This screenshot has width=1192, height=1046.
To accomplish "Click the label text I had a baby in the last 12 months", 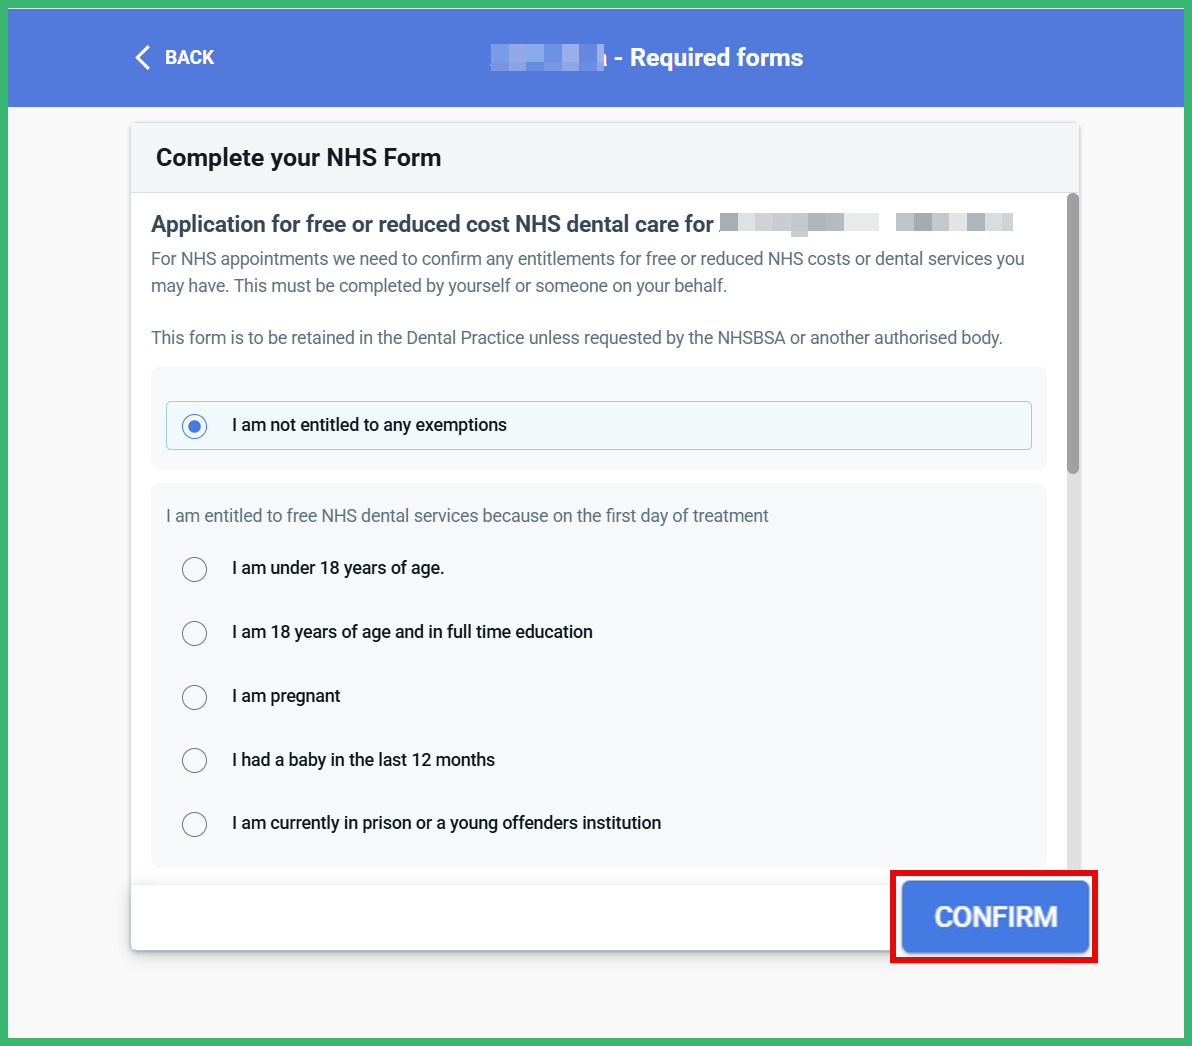I will pos(363,759).
